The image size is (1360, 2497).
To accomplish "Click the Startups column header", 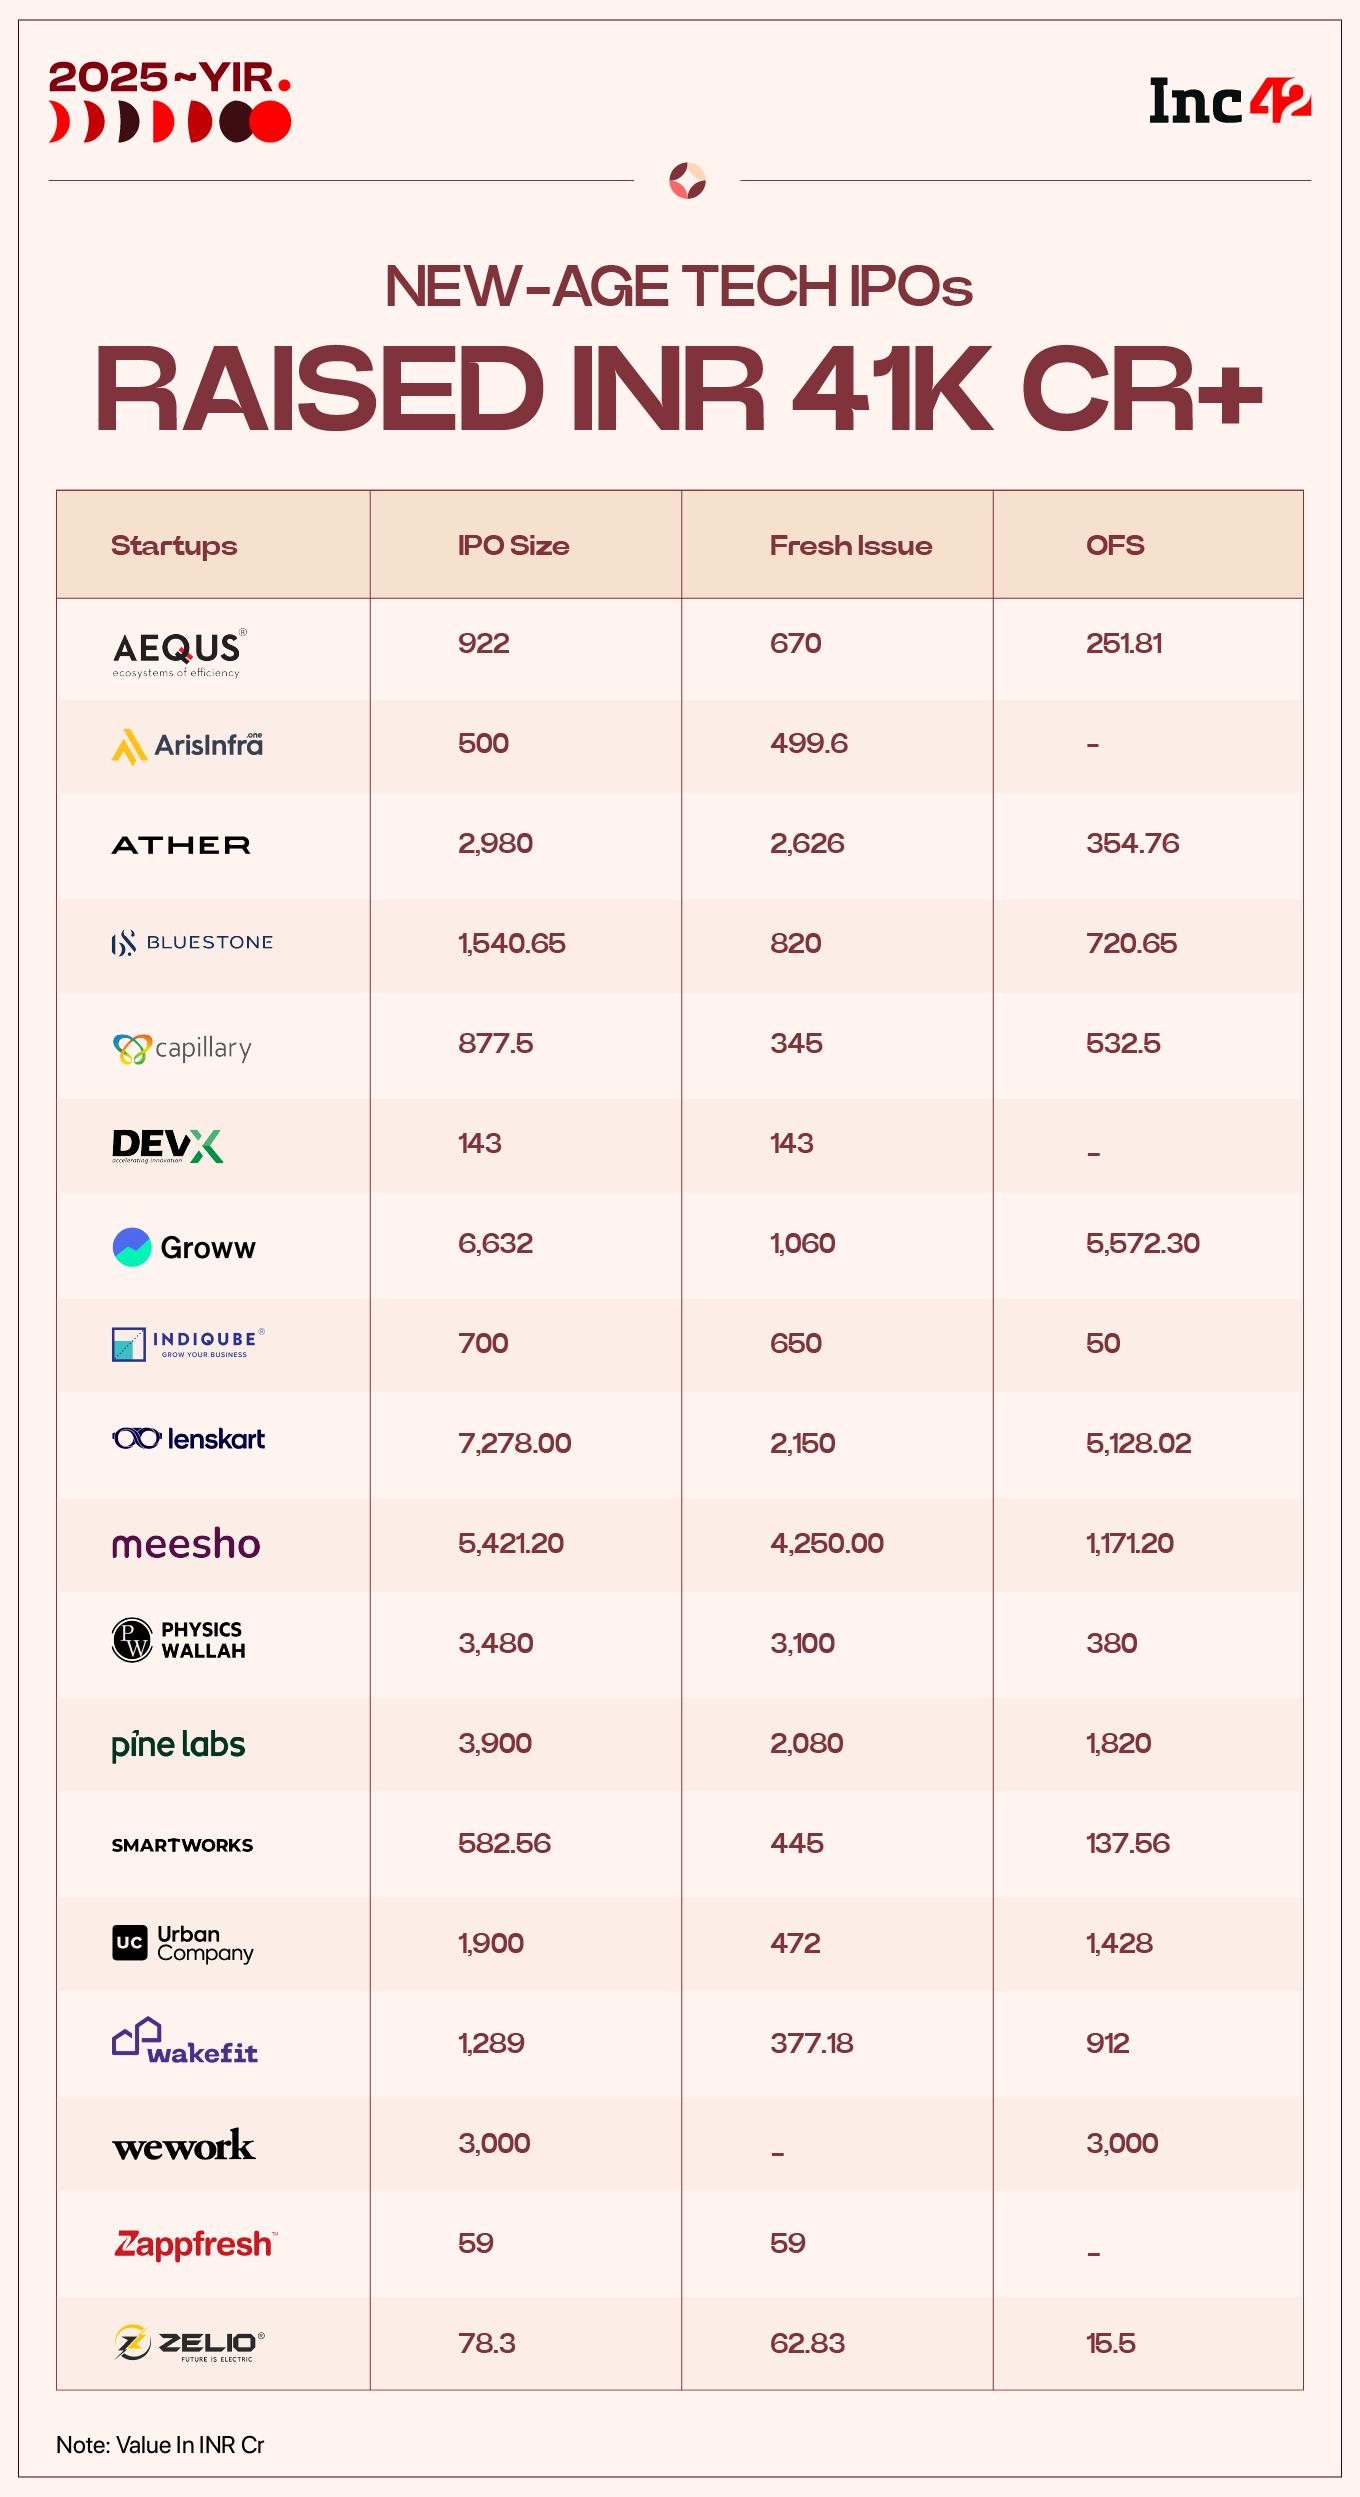I will pyautogui.click(x=174, y=546).
